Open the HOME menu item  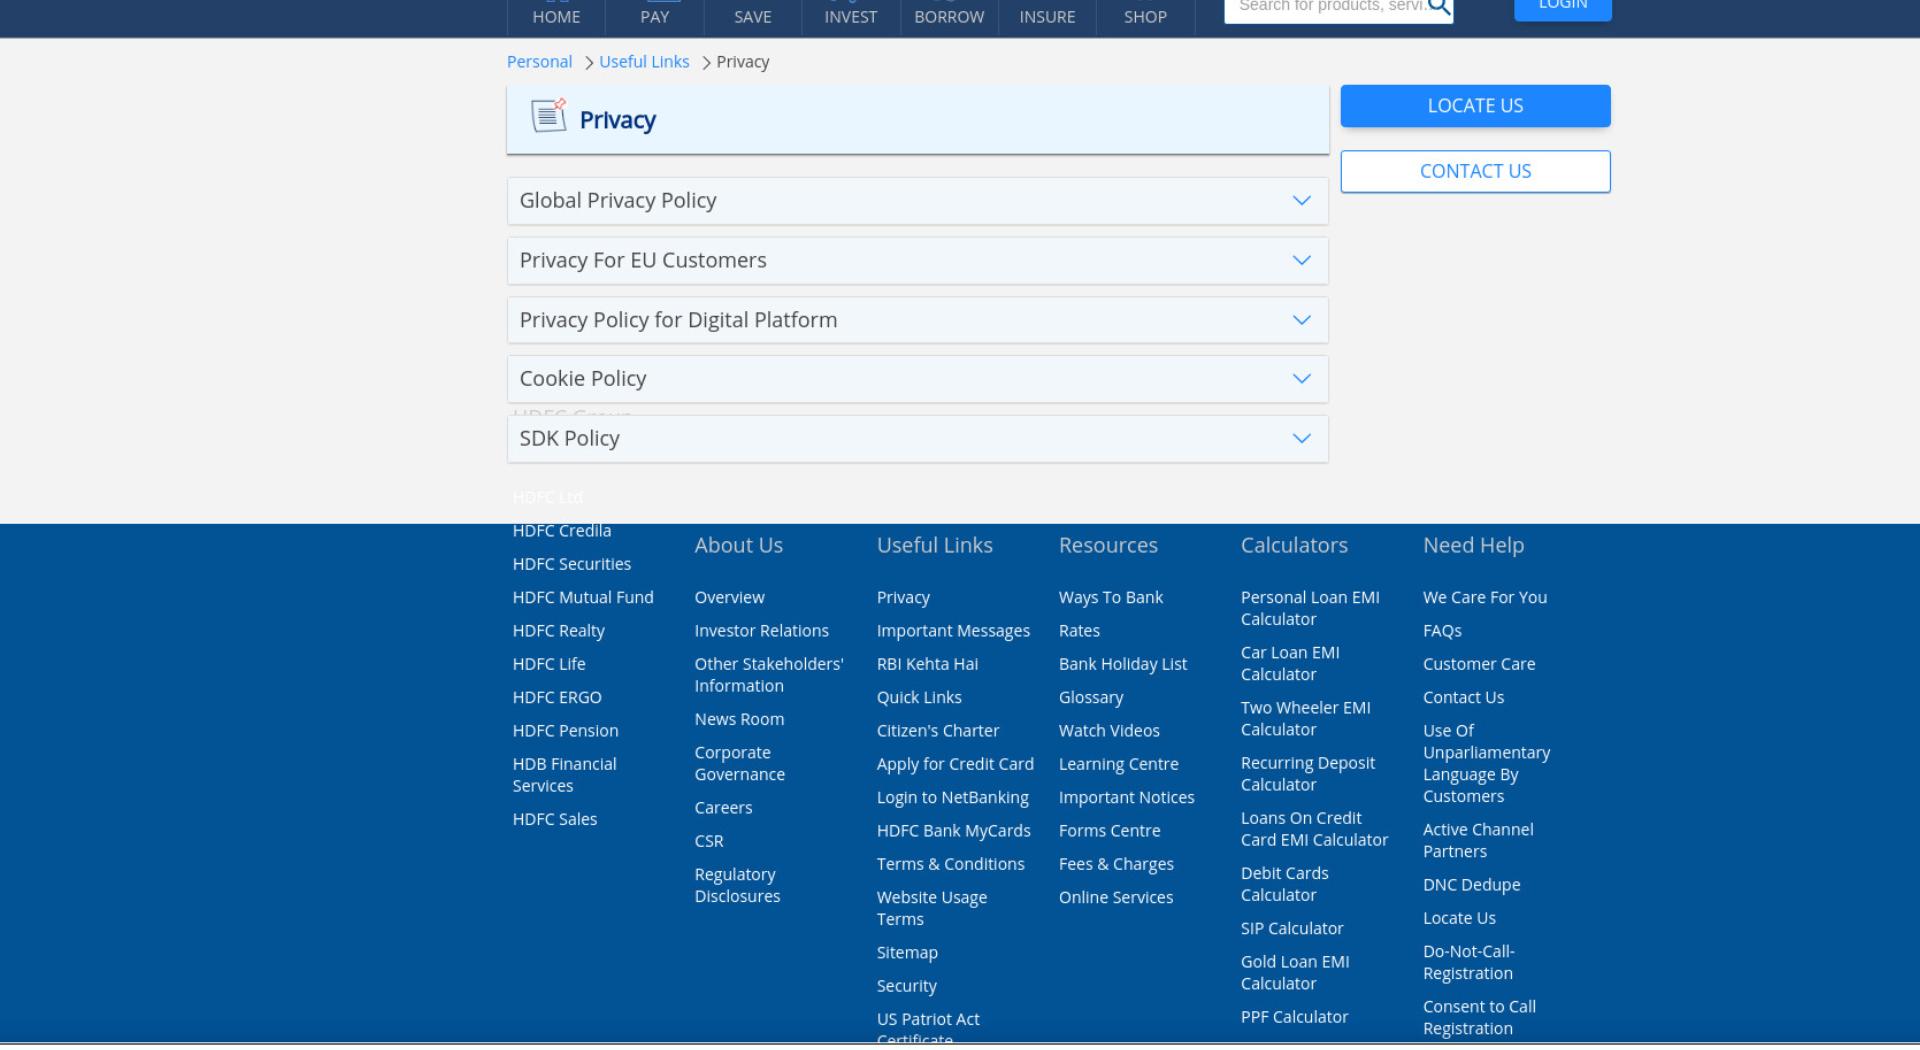[556, 17]
